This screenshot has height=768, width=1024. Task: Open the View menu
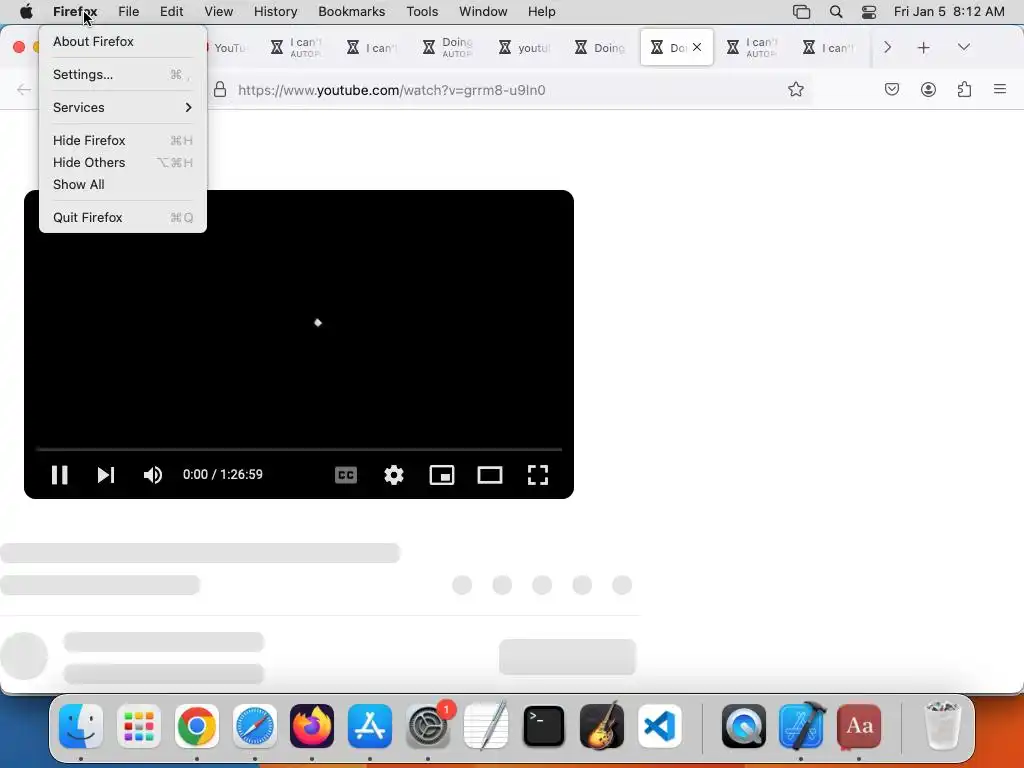coord(218,12)
